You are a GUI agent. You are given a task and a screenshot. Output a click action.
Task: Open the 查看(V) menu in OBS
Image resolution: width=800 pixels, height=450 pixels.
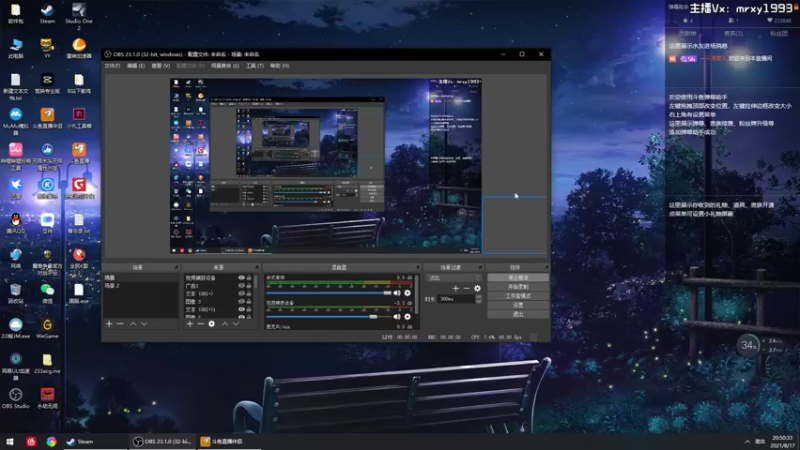coord(160,66)
